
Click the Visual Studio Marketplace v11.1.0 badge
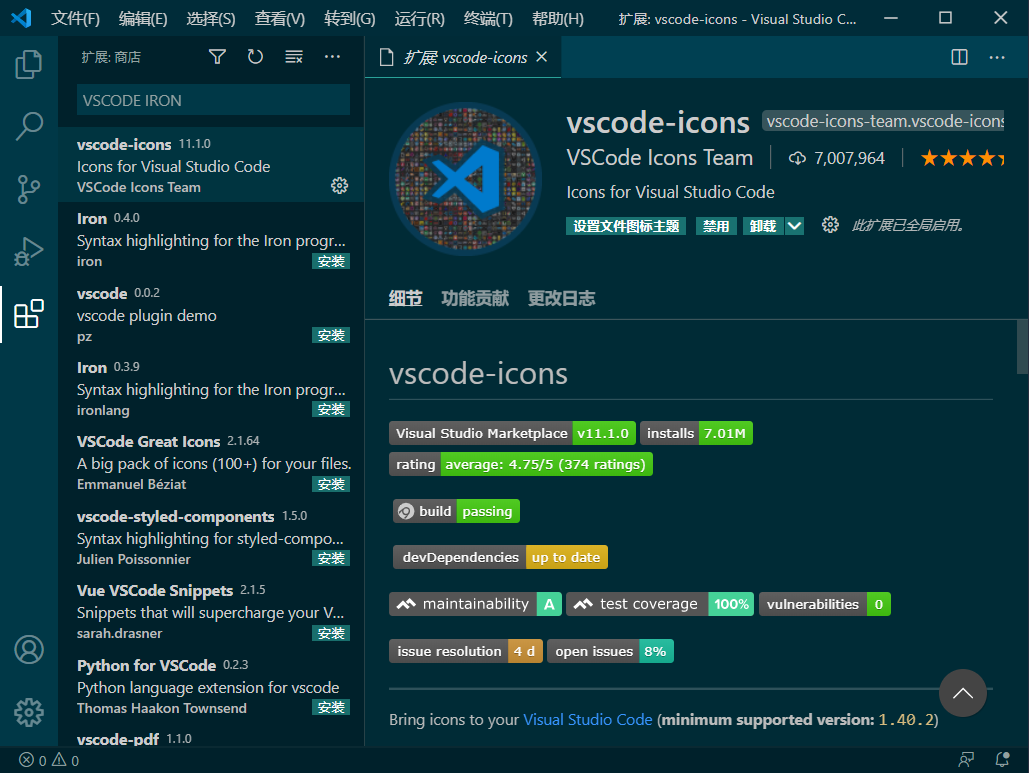point(512,433)
